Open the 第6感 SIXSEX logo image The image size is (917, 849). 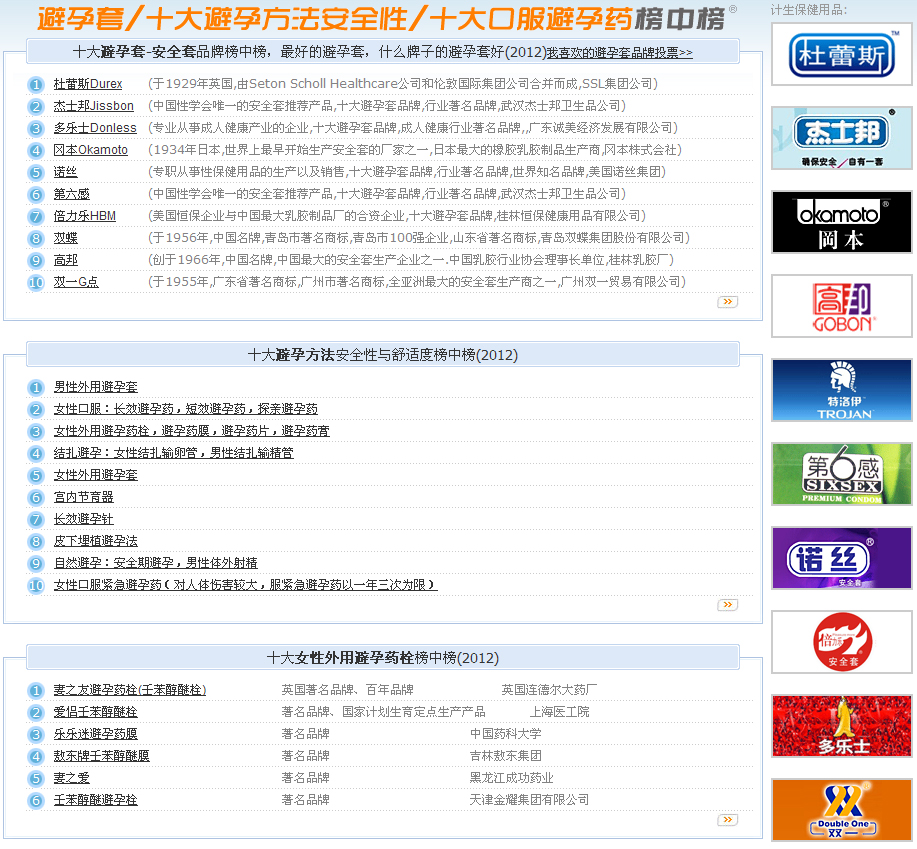point(842,474)
